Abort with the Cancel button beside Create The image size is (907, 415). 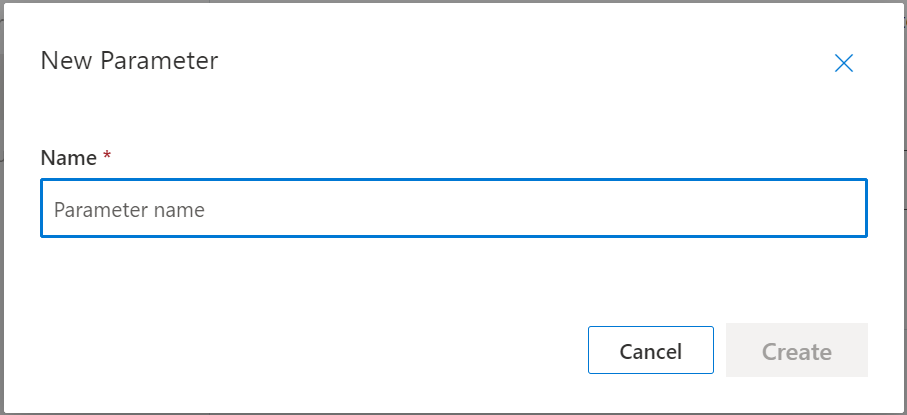(x=650, y=351)
